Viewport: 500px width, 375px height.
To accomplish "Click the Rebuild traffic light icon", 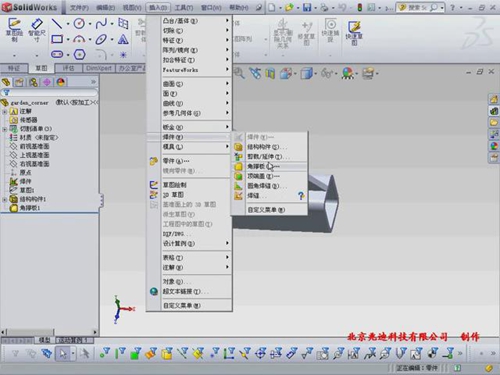I will (360, 7).
